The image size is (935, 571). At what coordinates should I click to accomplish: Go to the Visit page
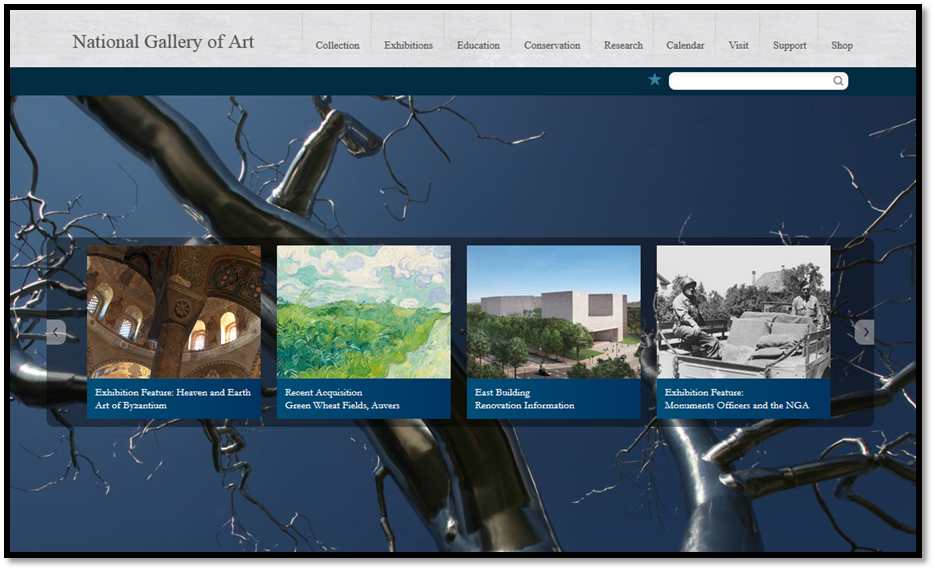[738, 45]
